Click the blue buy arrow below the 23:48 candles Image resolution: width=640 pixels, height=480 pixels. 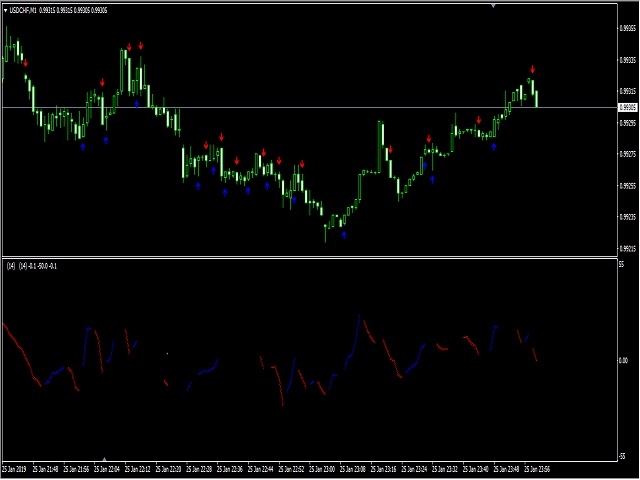pos(494,146)
